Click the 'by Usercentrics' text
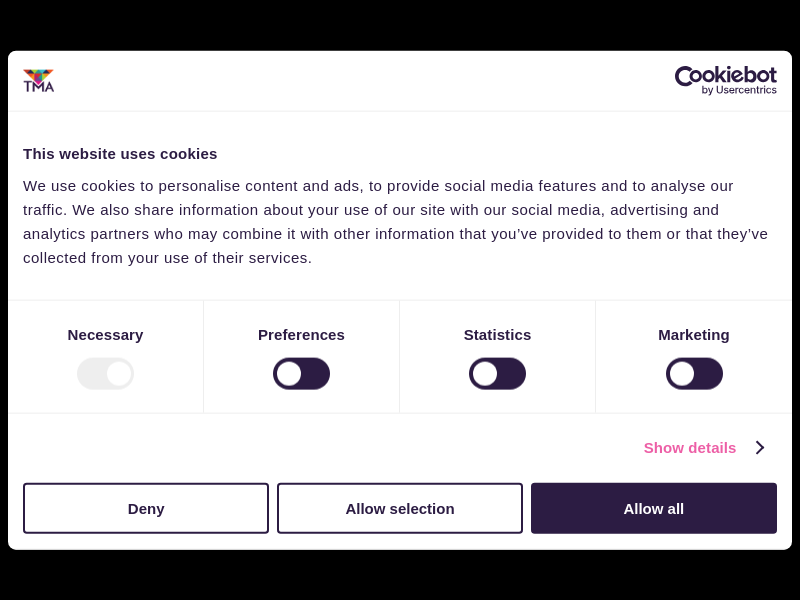The width and height of the screenshot is (800, 600). coord(739,91)
